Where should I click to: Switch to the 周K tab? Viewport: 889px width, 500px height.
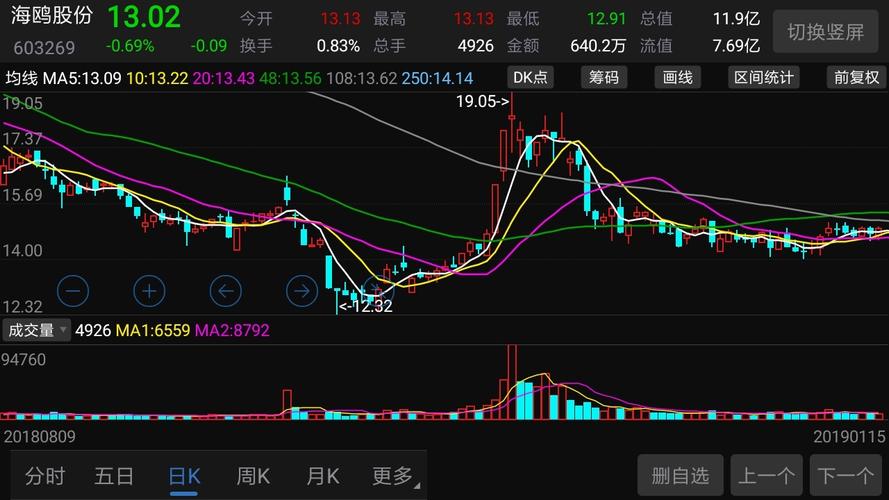(x=253, y=476)
